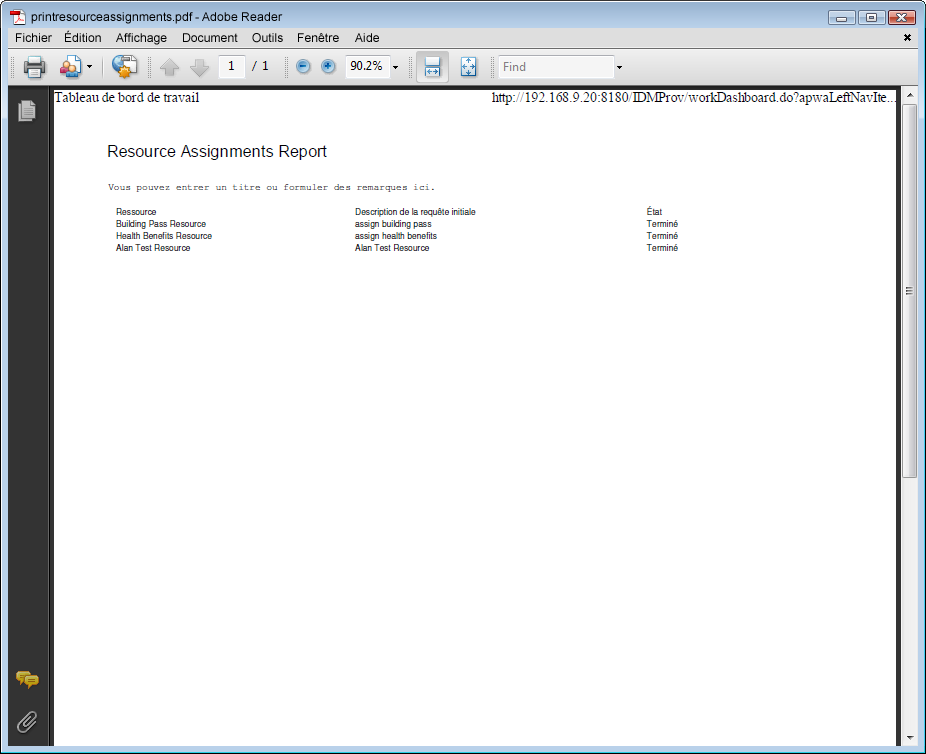The height and width of the screenshot is (754, 926).
Task: Click 'Terminé' for Building Pass Resource
Action: 662,224
